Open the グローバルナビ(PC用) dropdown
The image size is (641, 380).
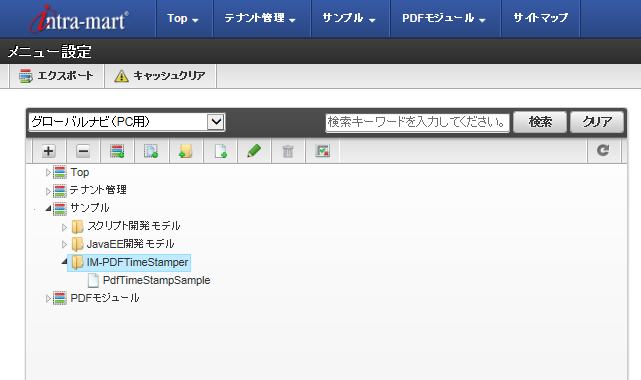coord(127,122)
